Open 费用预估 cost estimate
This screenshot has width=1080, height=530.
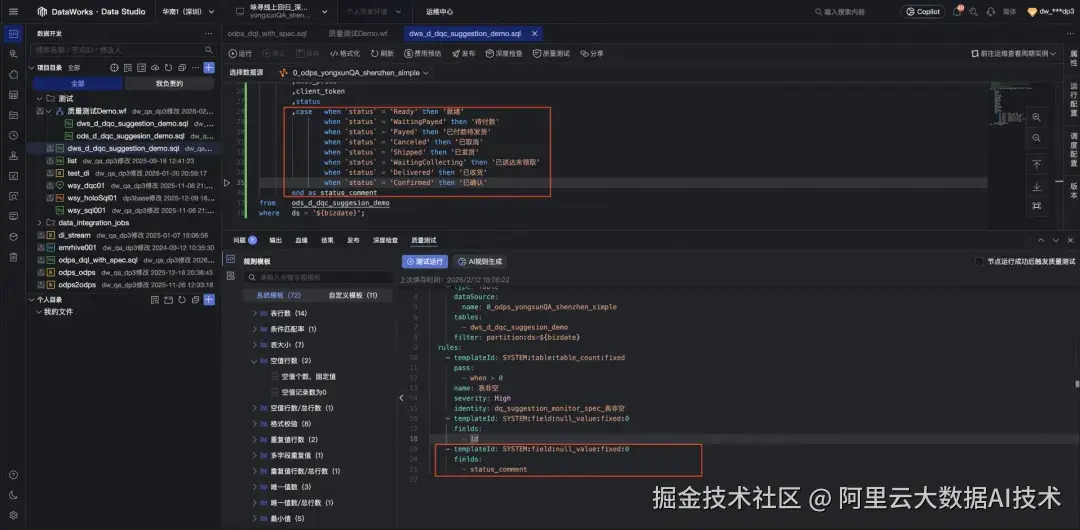coord(423,53)
